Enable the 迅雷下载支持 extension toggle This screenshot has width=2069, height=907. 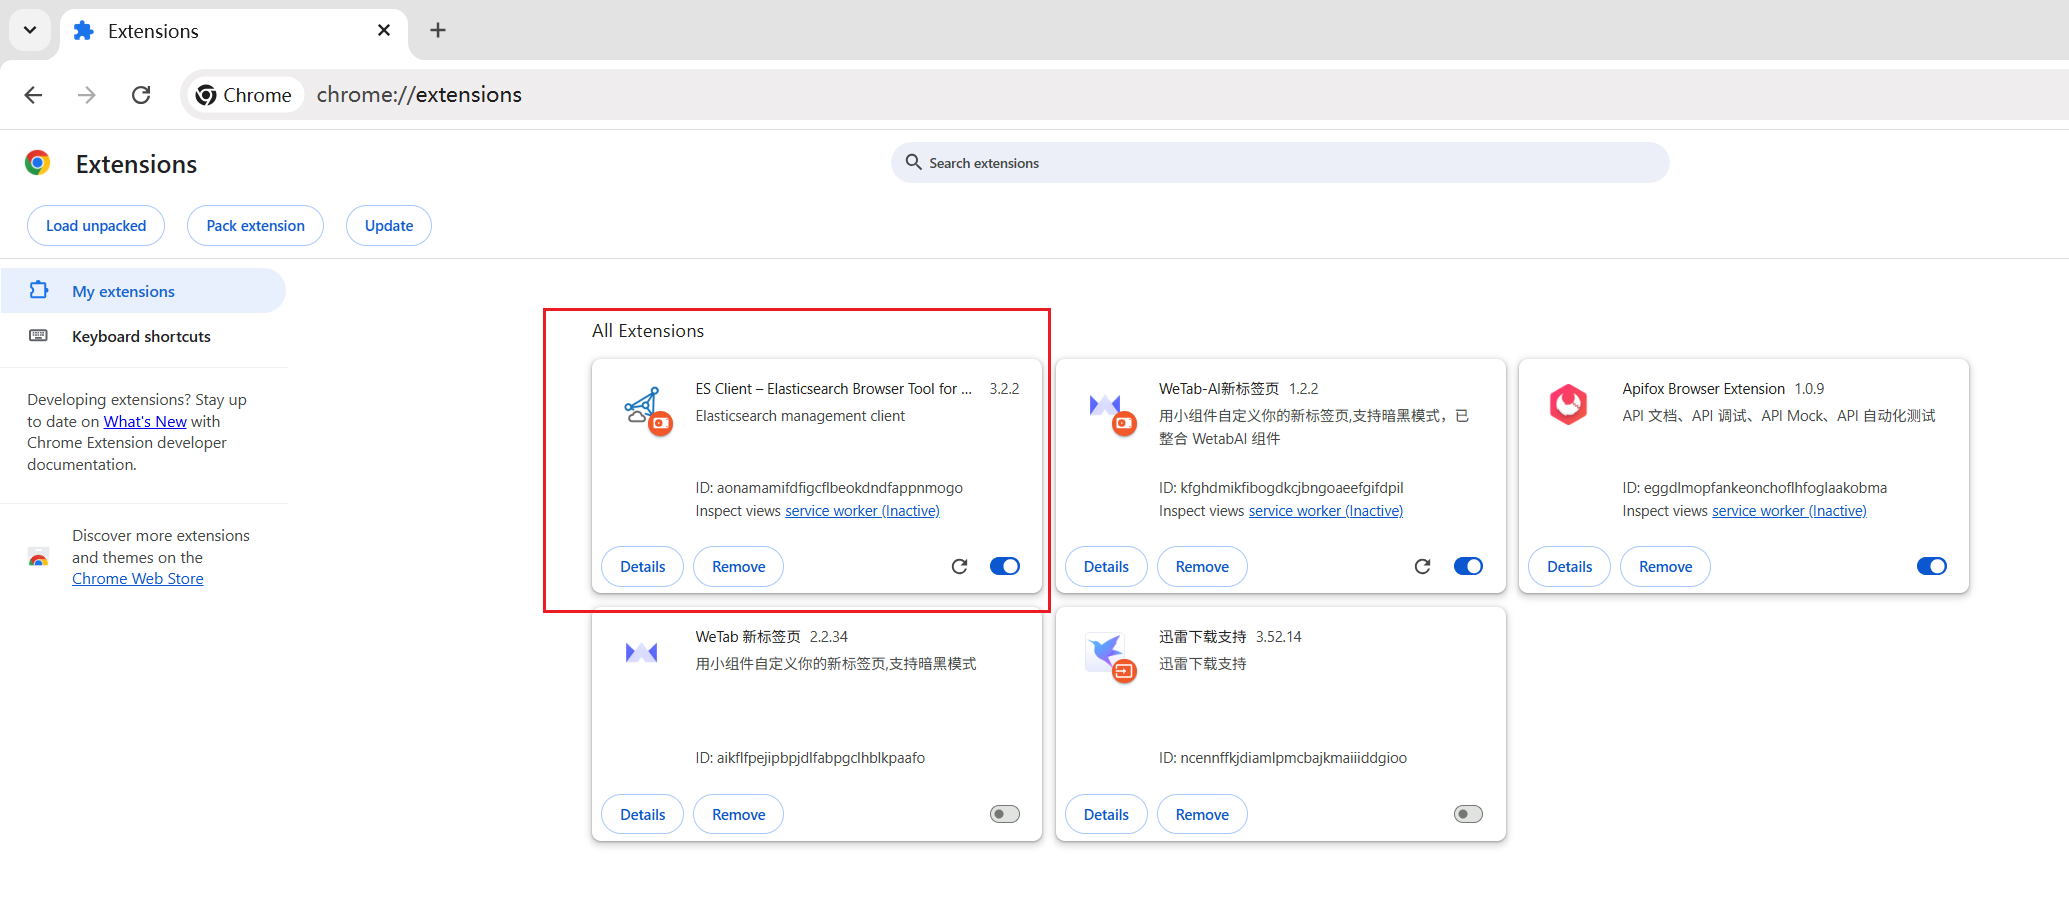click(x=1468, y=815)
